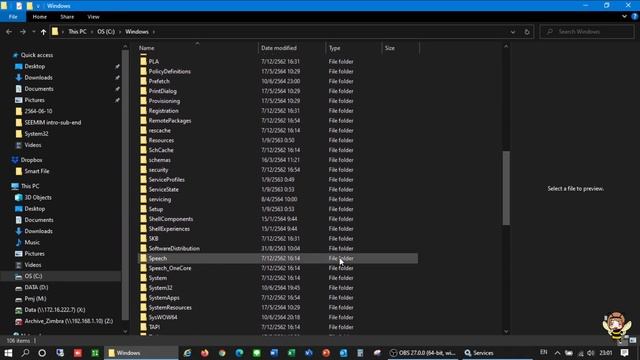Open SEEMIM intro-sub-end folder
This screenshot has height=360, width=640.
click(53, 122)
